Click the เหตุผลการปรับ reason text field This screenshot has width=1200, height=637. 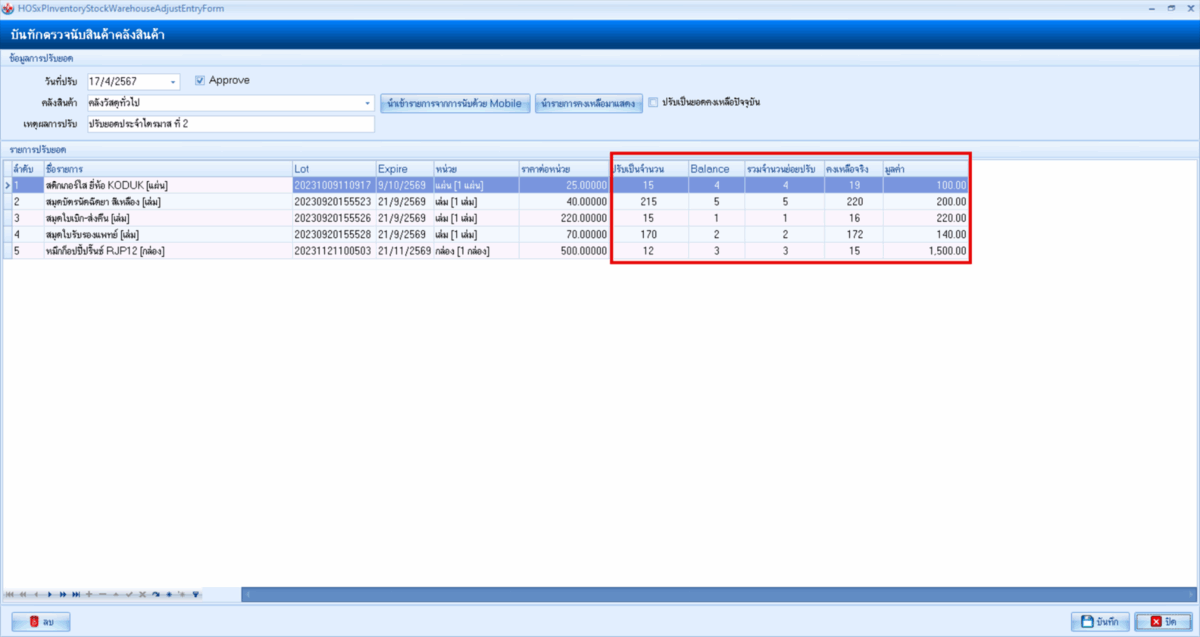tap(230, 124)
